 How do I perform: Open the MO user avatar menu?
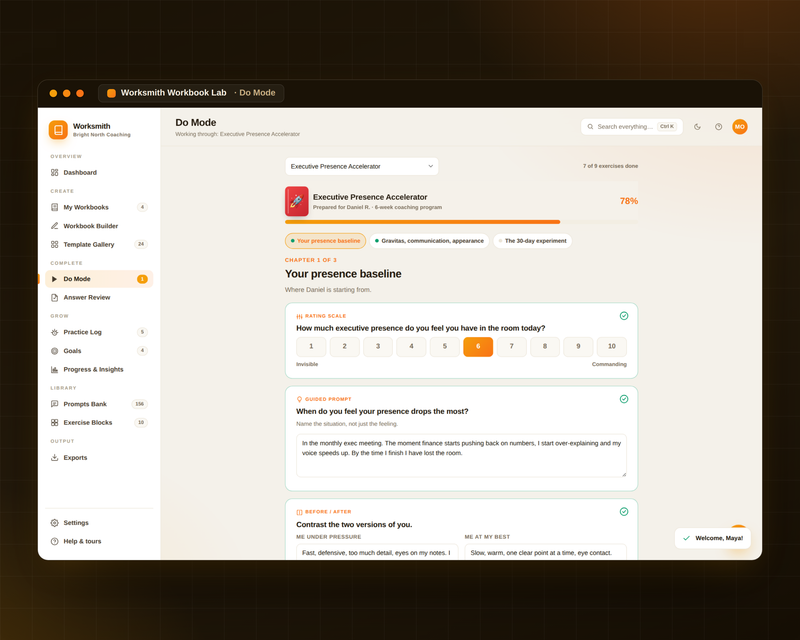pyautogui.click(x=740, y=127)
